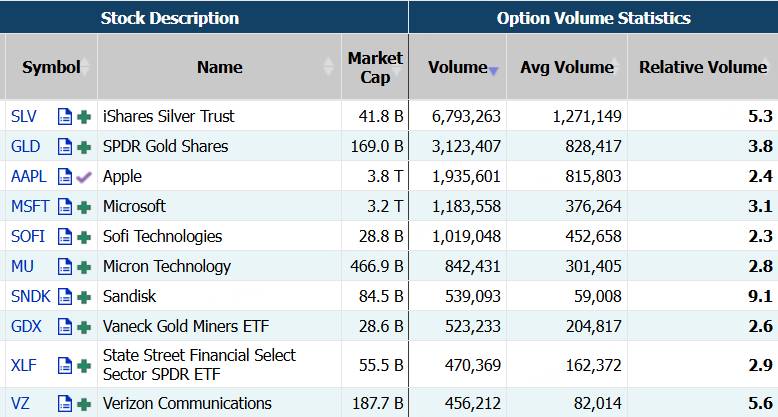
Task: Open the document icon for SLV
Action: [x=65, y=116]
